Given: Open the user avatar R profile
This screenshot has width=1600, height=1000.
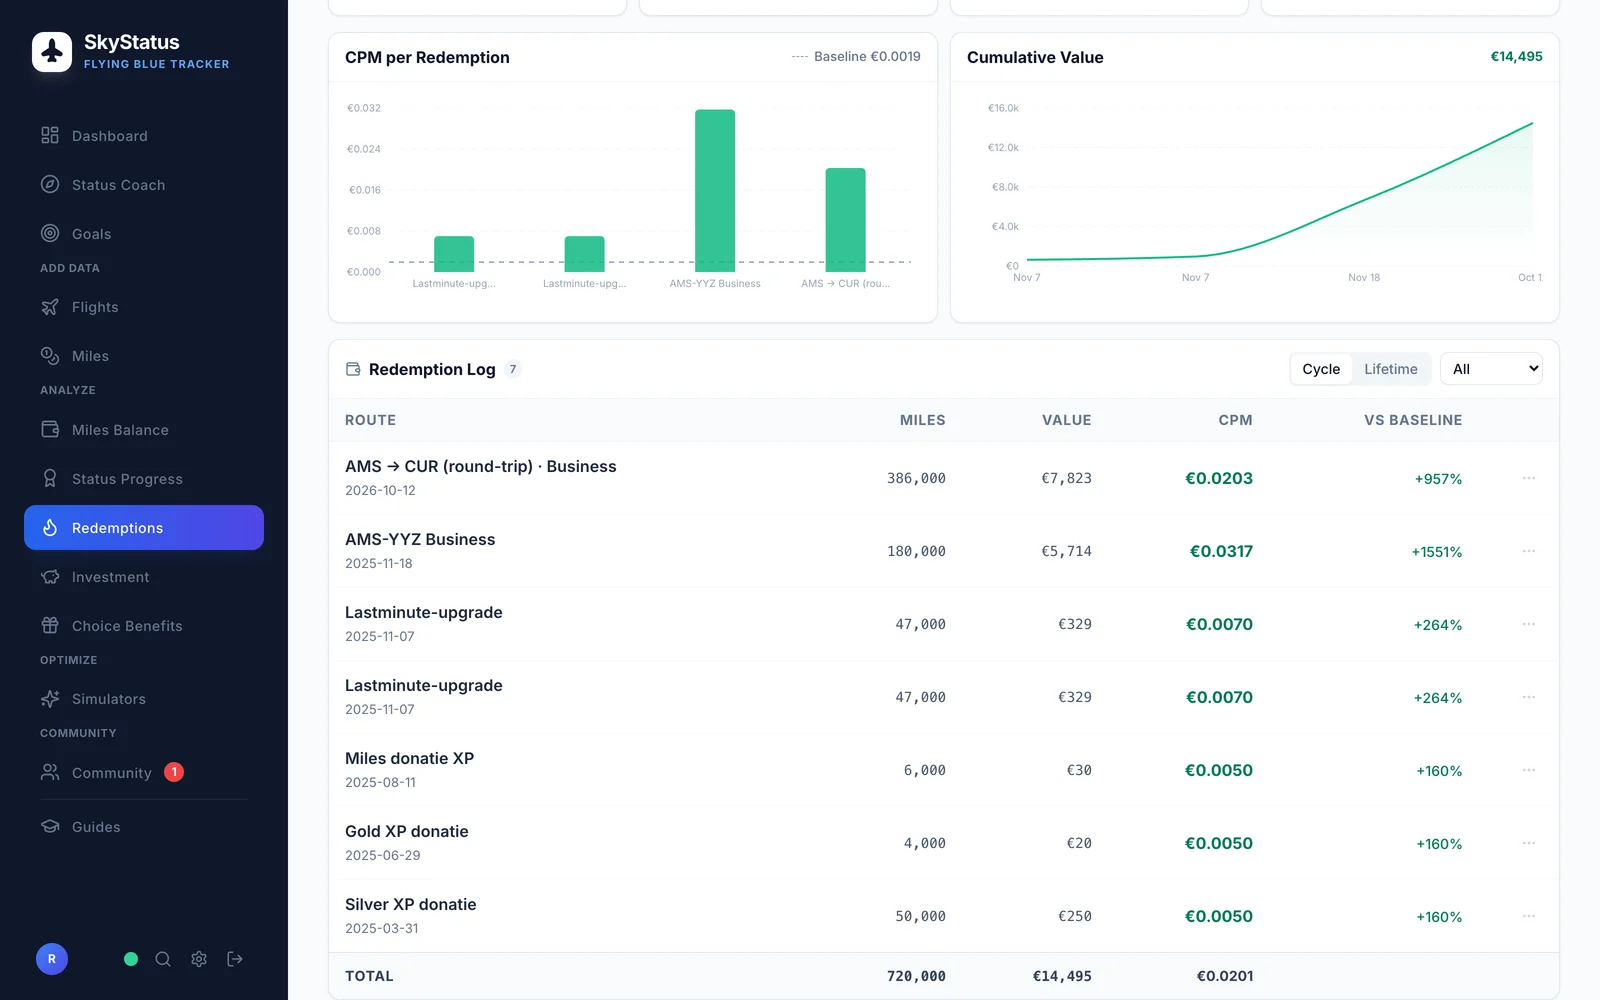Looking at the screenshot, I should click(x=52, y=959).
